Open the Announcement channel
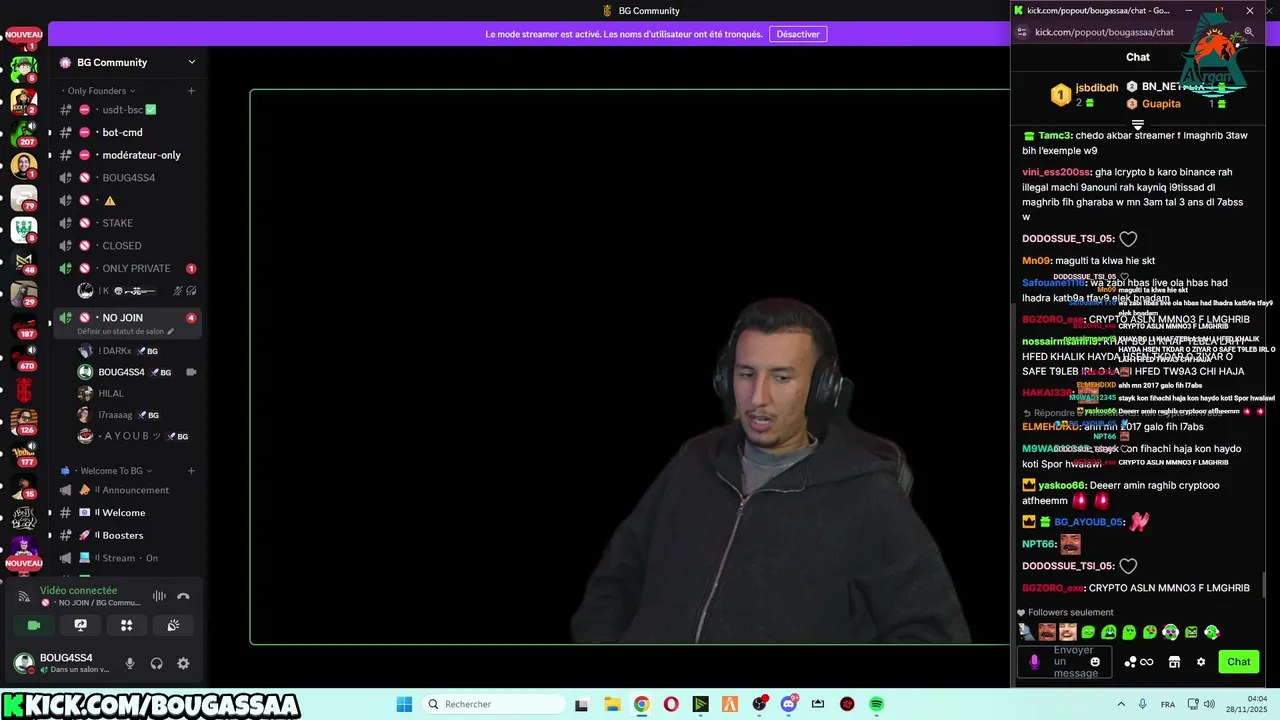Screen dimensions: 1280x720 pos(127,490)
